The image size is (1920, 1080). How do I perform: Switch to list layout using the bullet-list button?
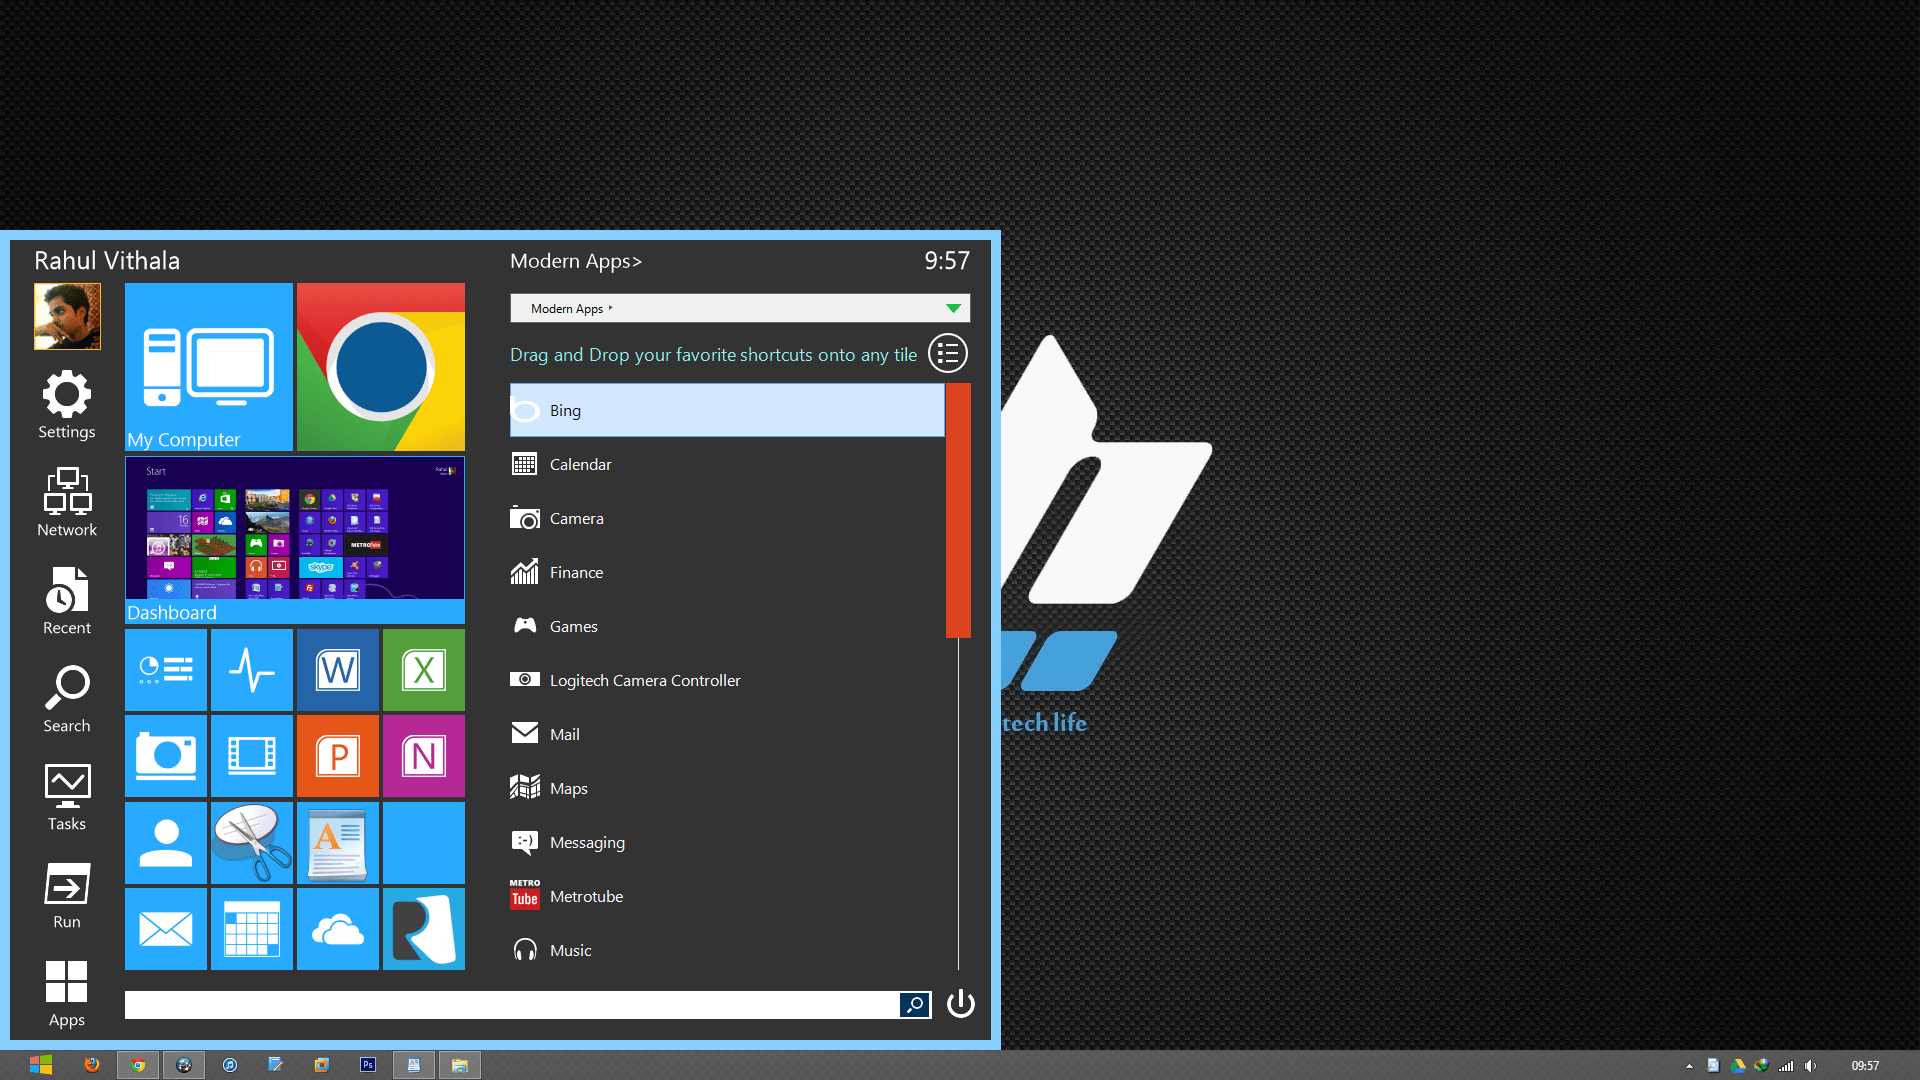pos(947,353)
